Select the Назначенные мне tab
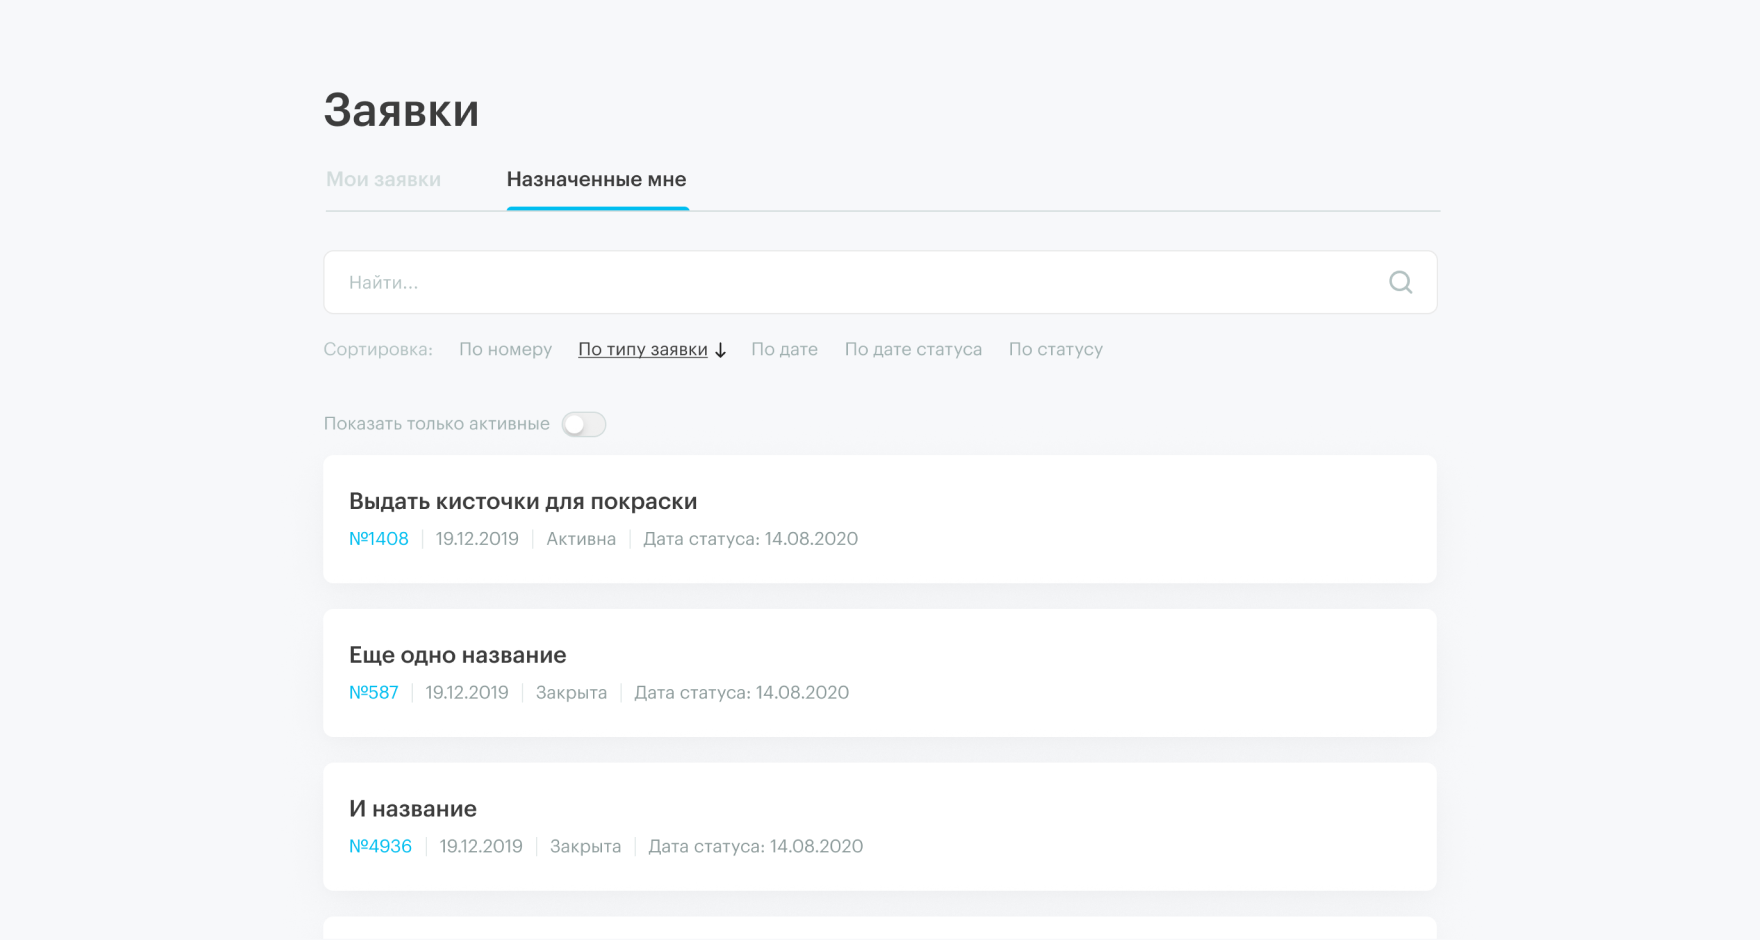This screenshot has height=940, width=1760. (596, 180)
